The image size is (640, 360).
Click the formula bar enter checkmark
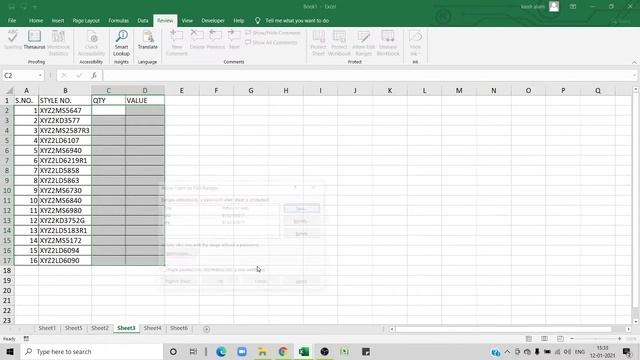(79, 75)
